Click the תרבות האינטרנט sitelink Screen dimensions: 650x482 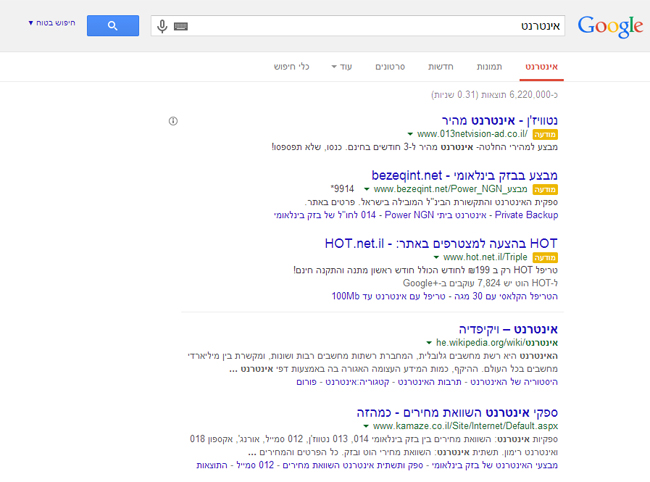pyautogui.click(x=430, y=382)
